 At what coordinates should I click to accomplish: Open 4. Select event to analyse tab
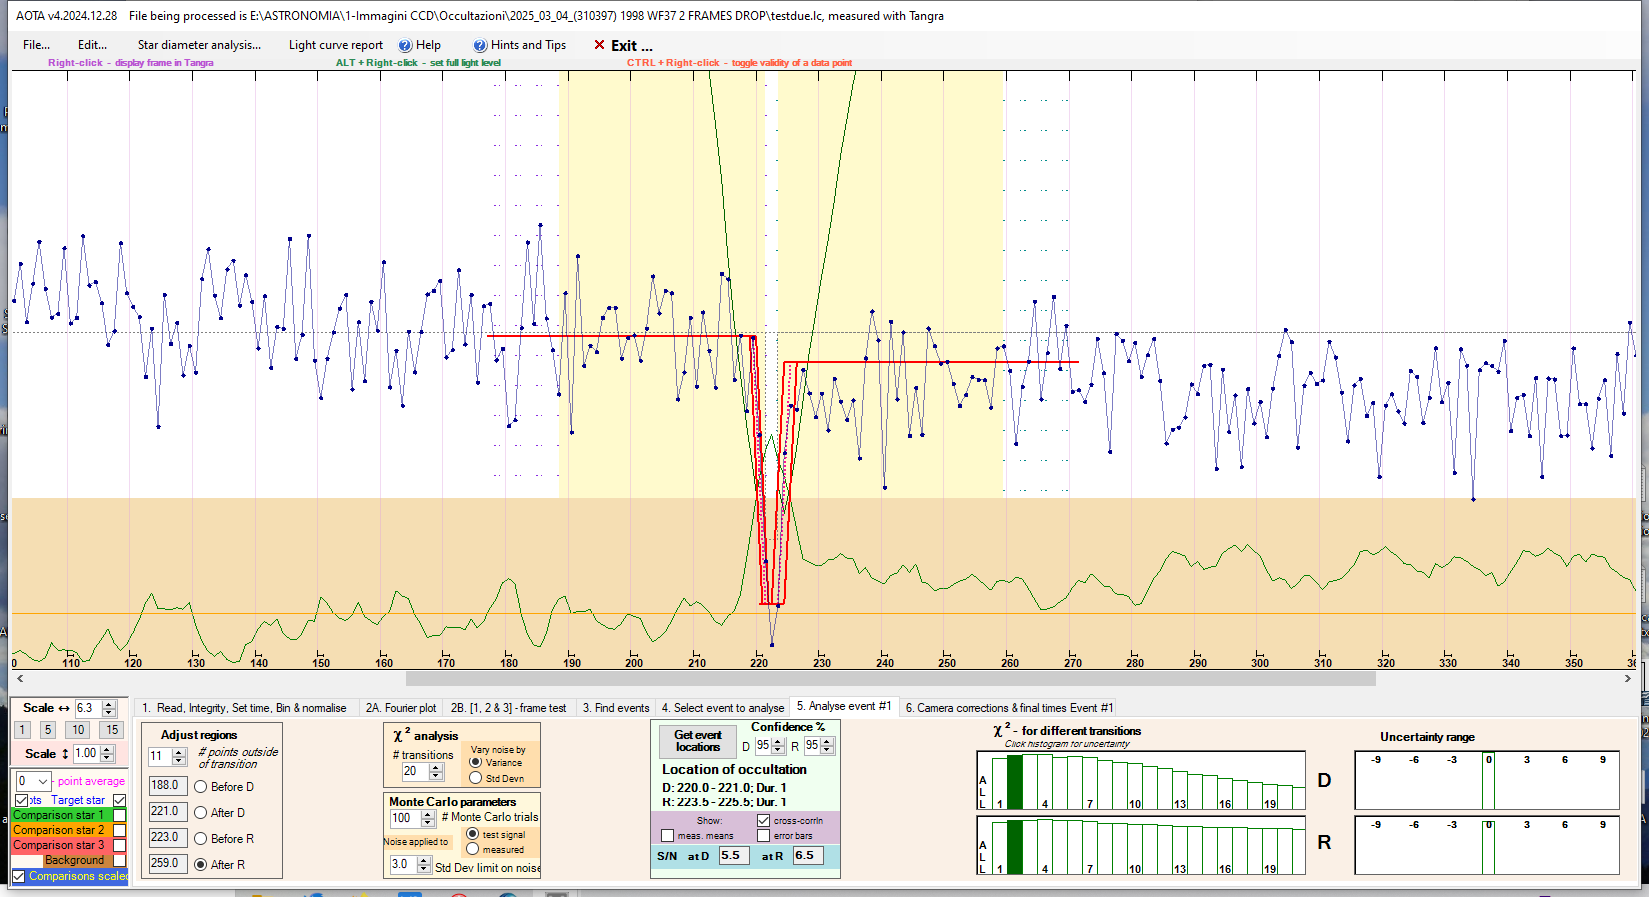[722, 708]
